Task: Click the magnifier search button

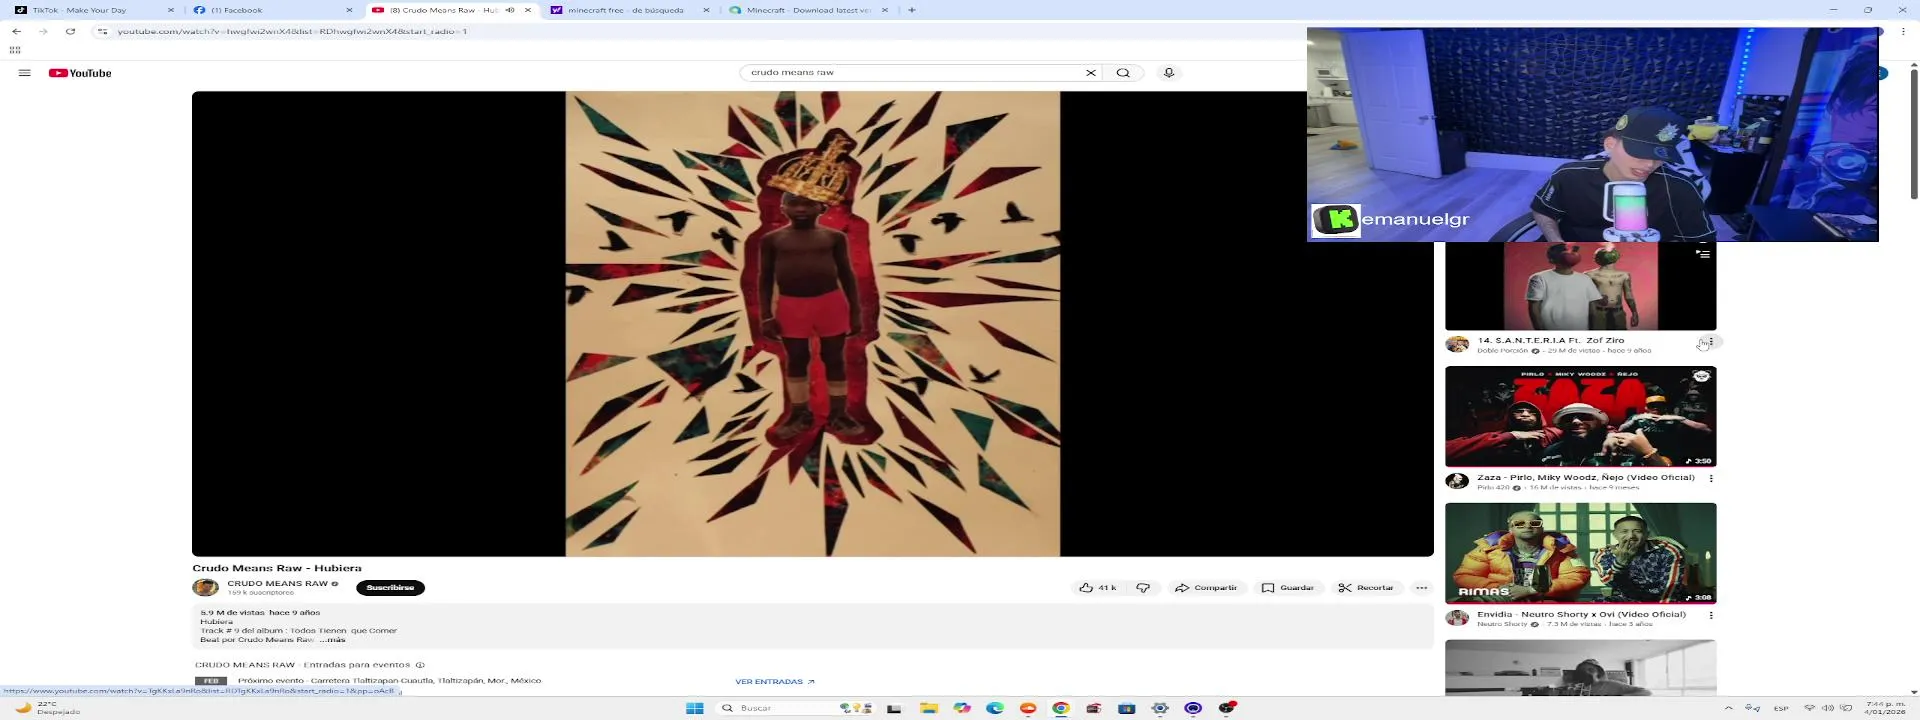Action: [x=1123, y=72]
